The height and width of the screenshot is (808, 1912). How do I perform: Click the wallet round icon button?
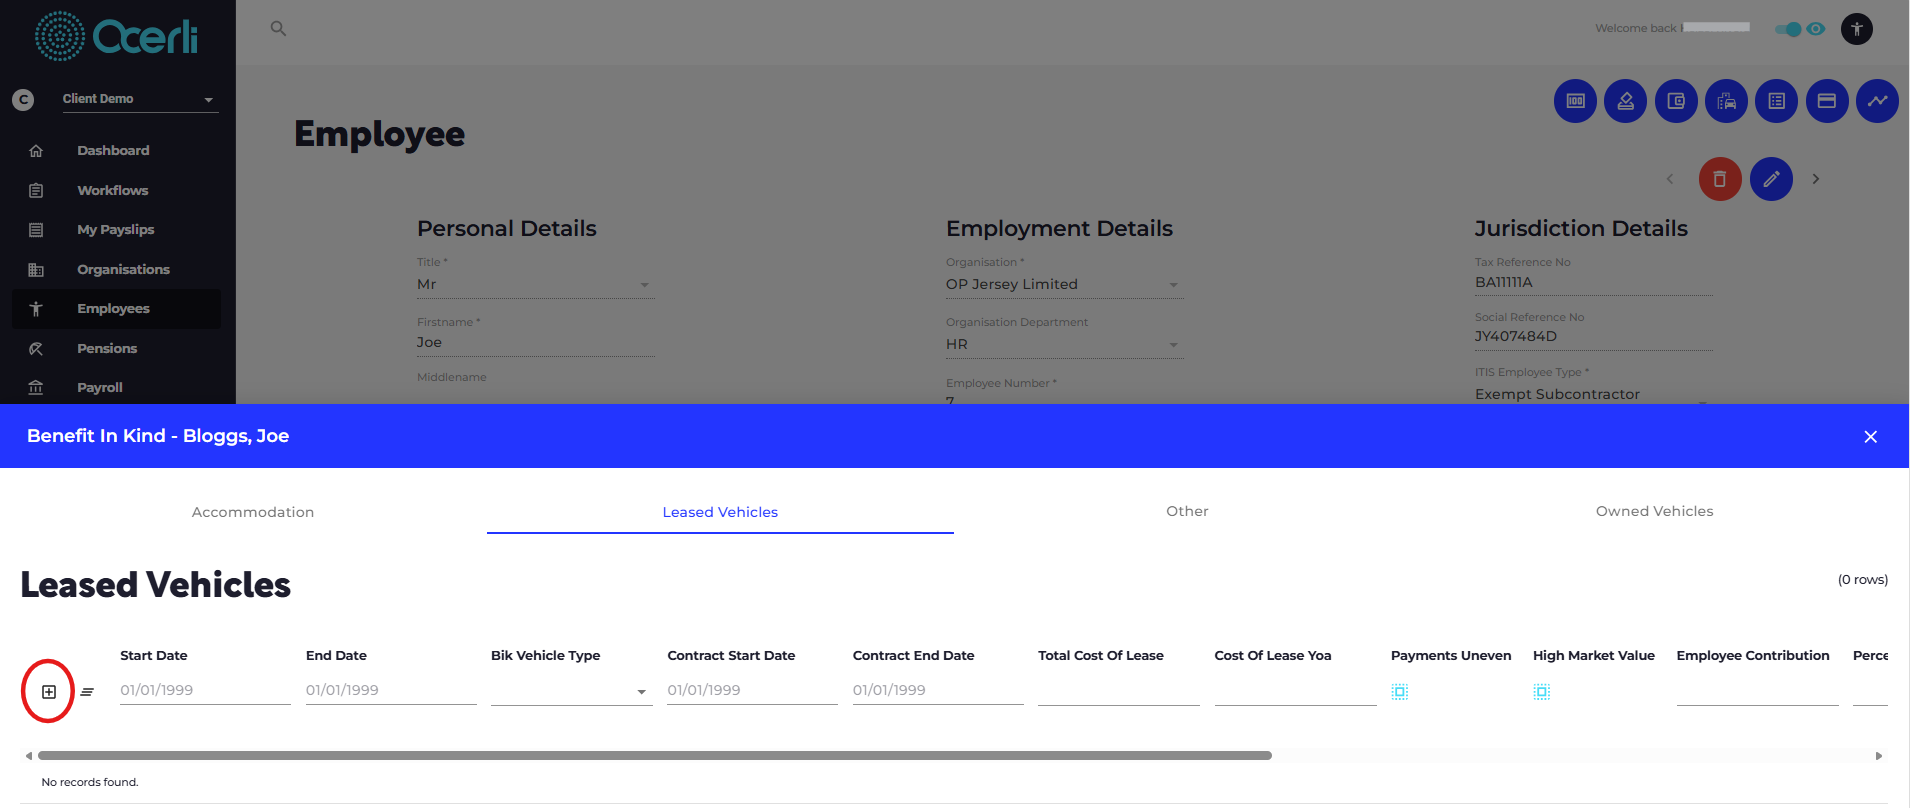click(x=1676, y=101)
